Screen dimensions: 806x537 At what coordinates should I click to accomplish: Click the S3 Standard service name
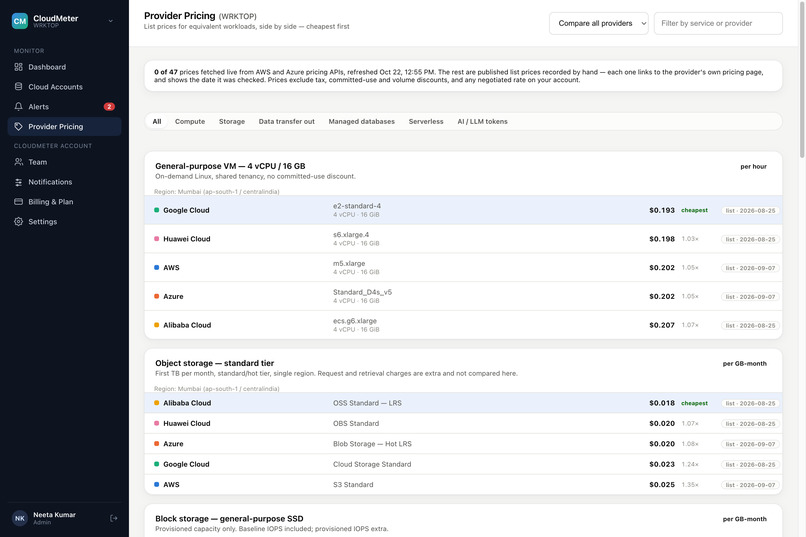[x=353, y=485]
